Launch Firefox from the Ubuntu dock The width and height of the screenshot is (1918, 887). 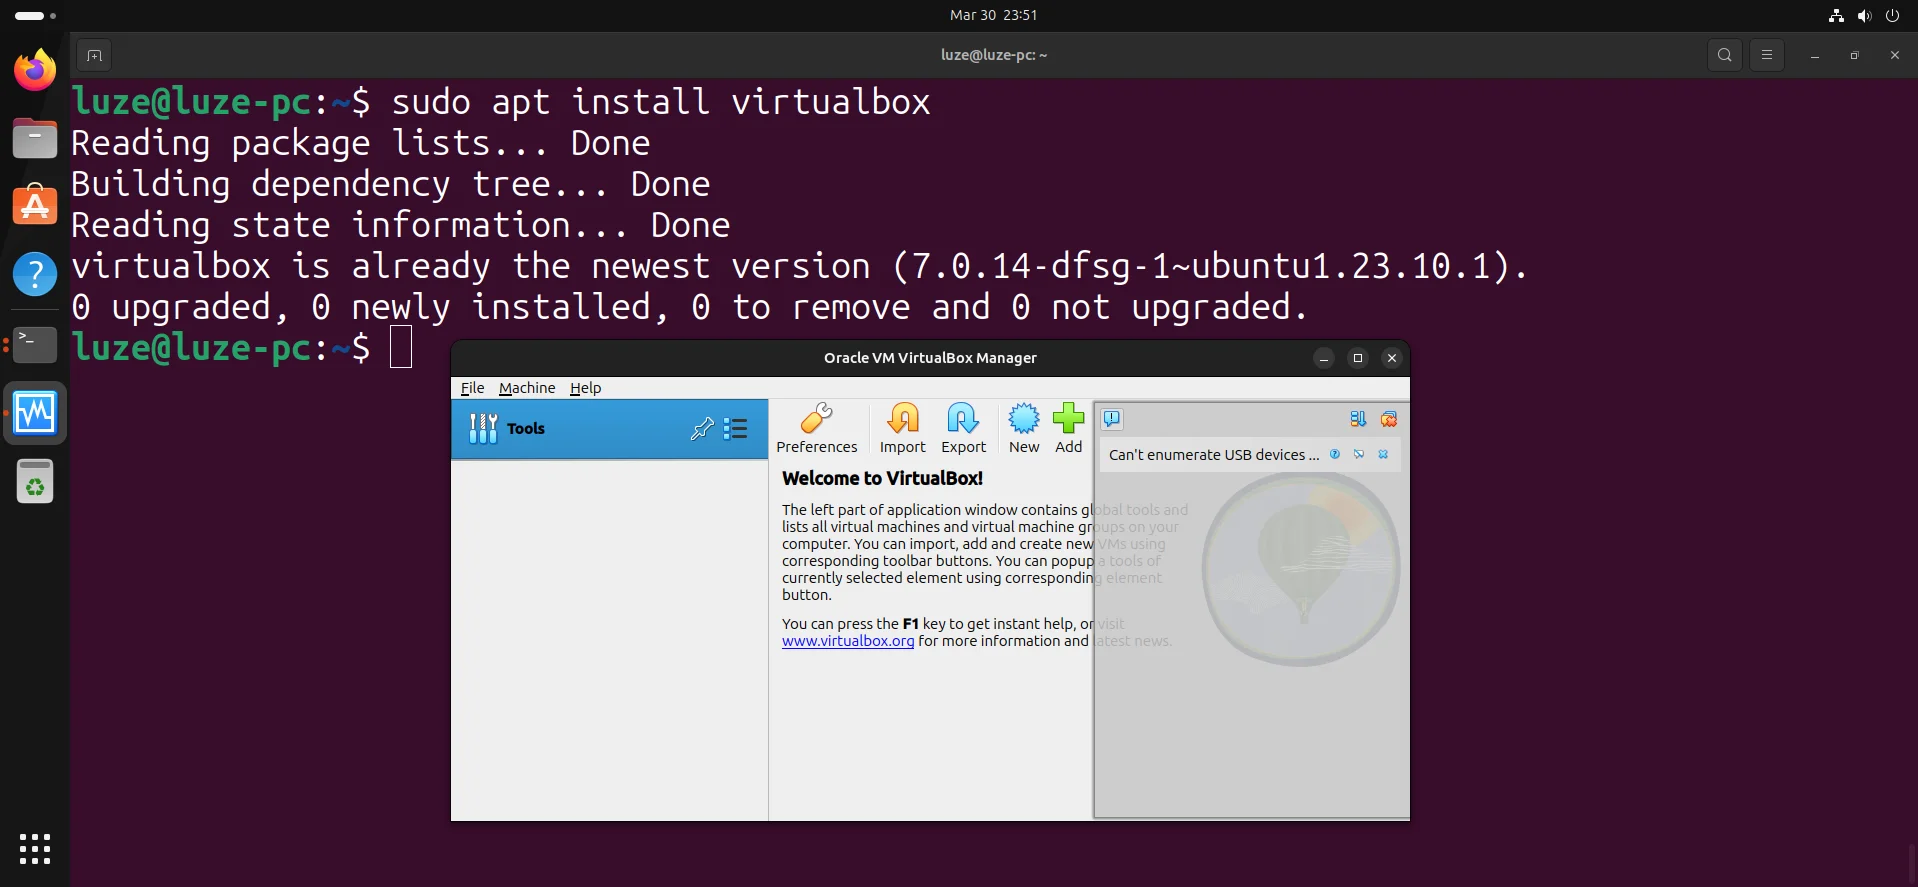[35, 70]
